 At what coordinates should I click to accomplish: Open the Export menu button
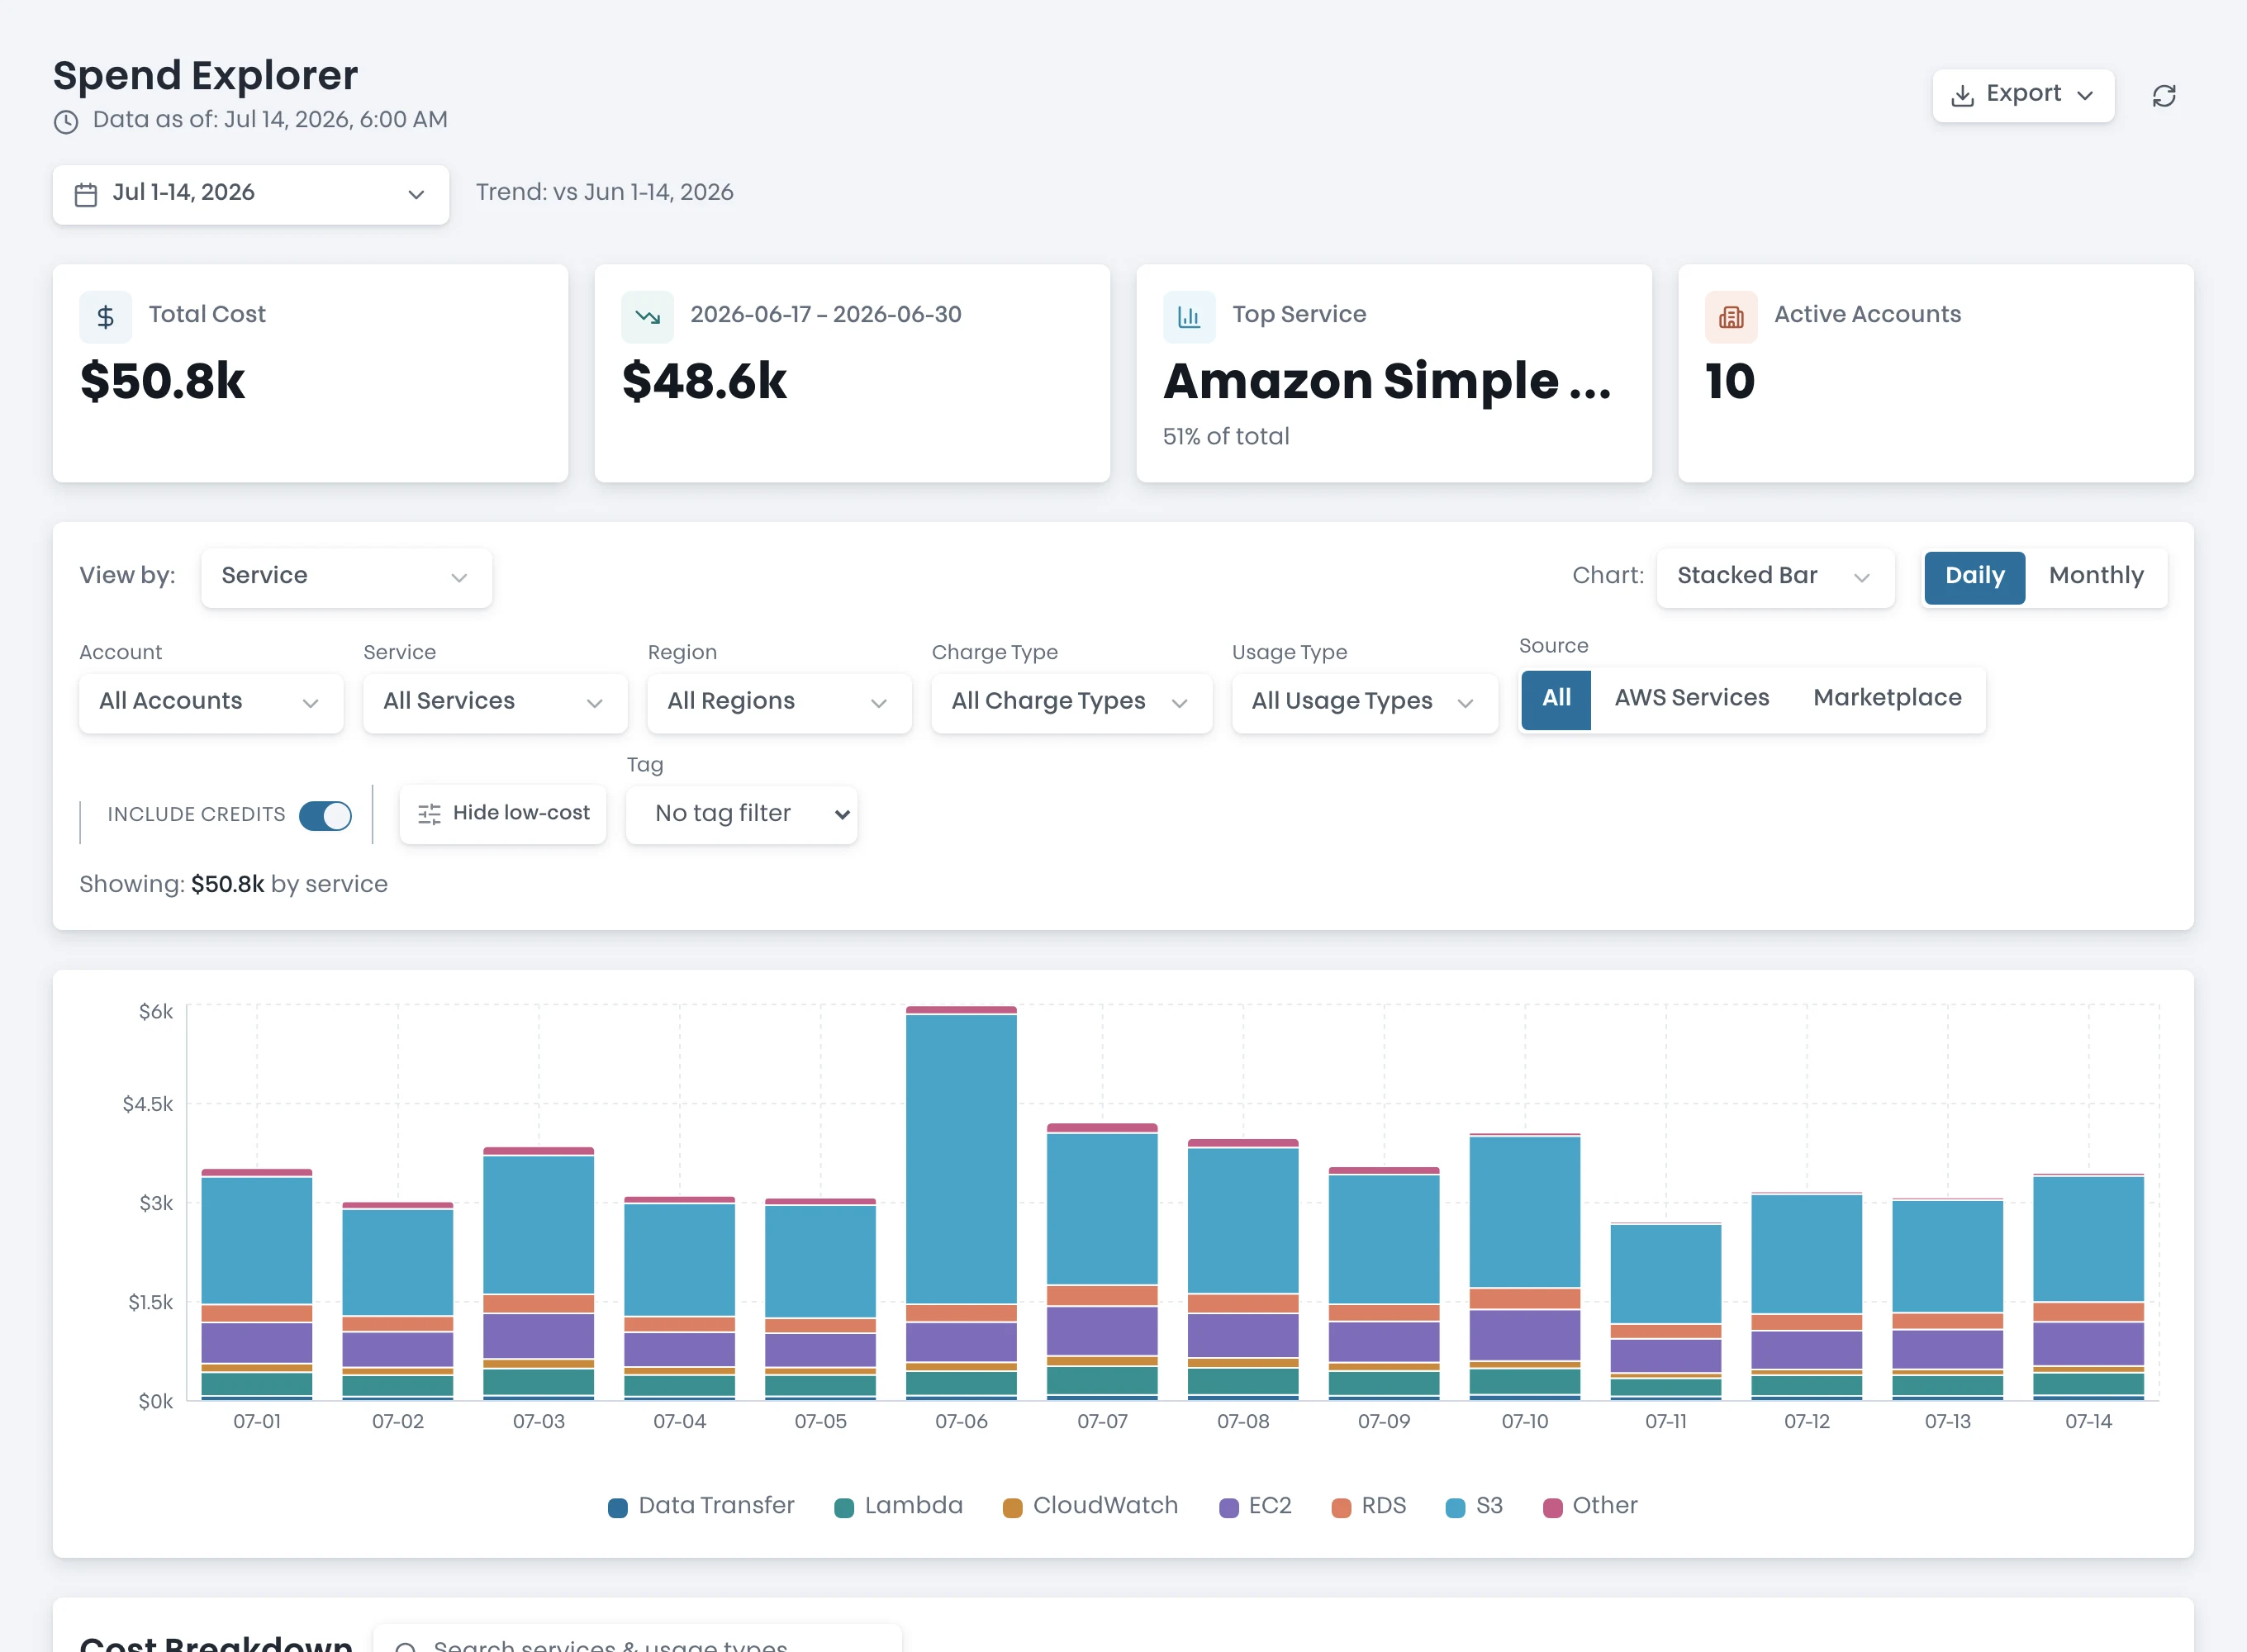(x=2022, y=95)
